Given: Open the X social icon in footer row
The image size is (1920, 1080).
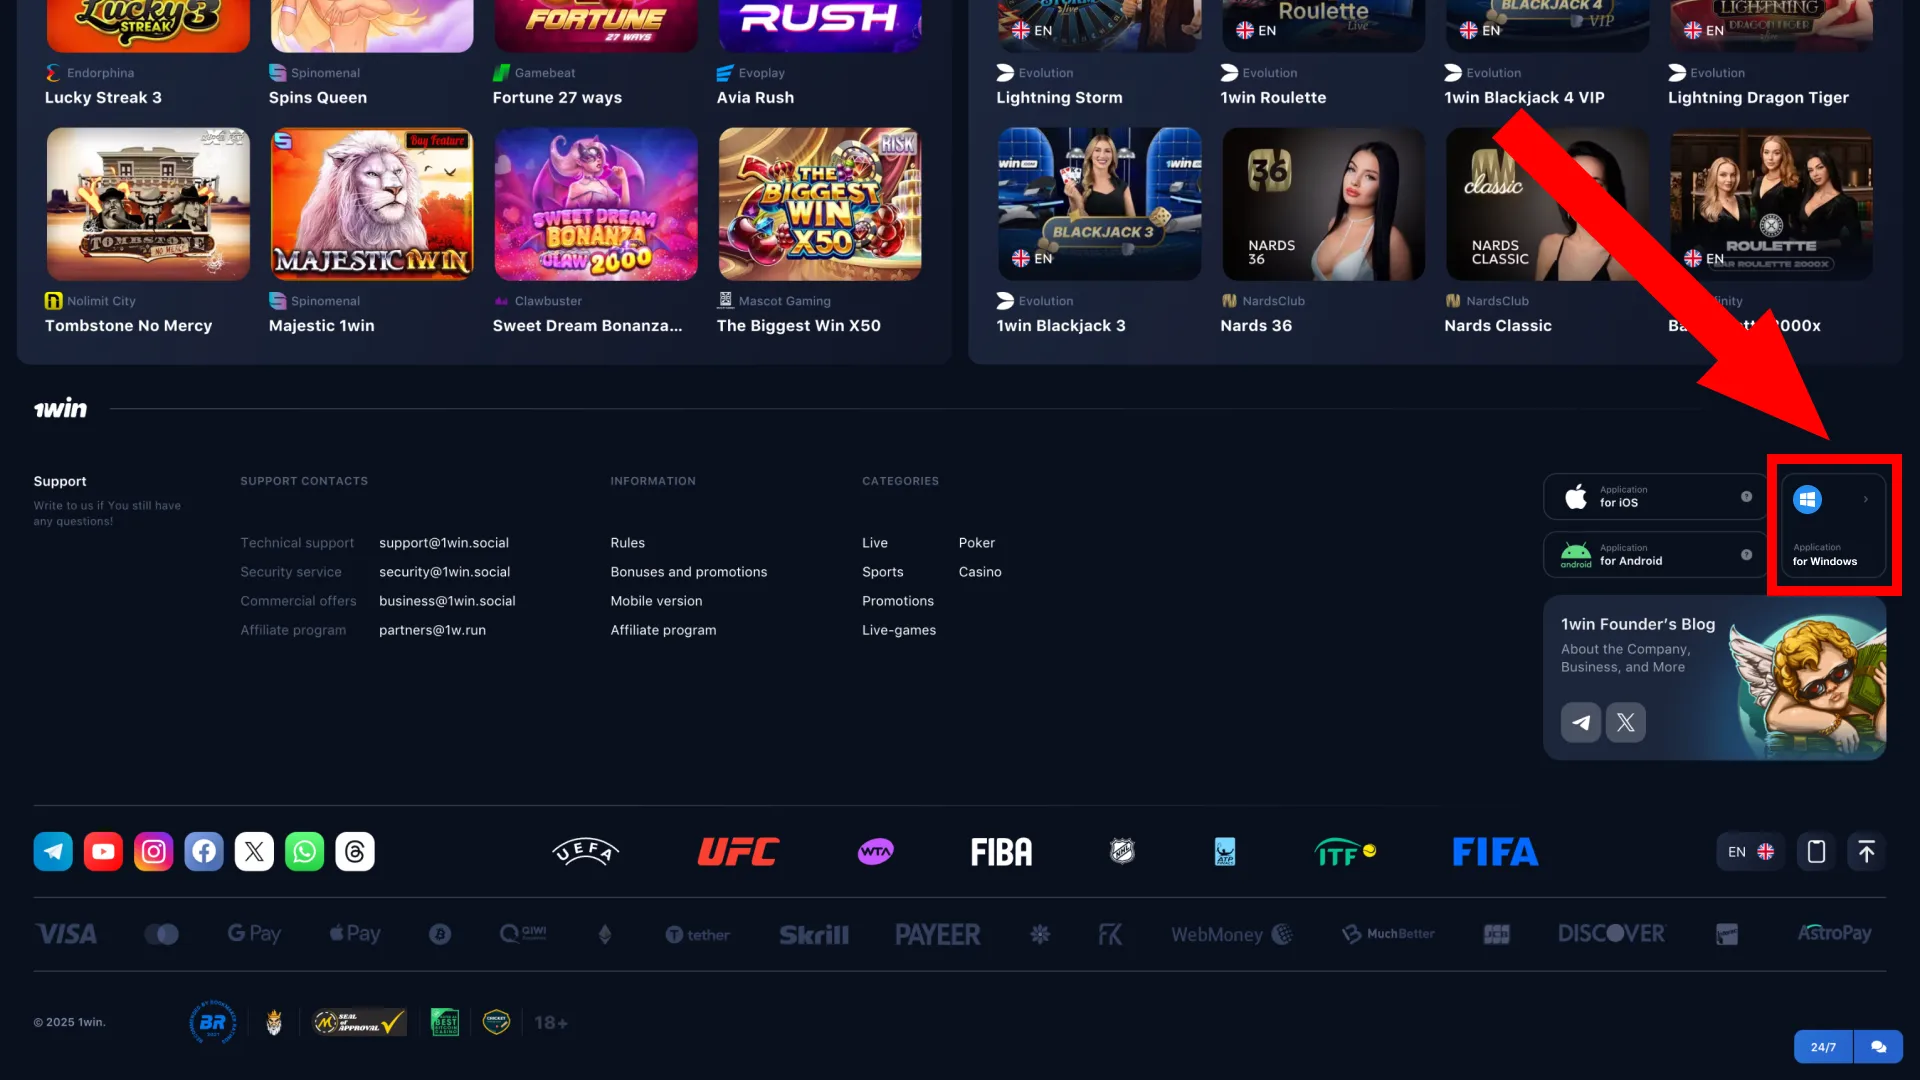Looking at the screenshot, I should [254, 852].
